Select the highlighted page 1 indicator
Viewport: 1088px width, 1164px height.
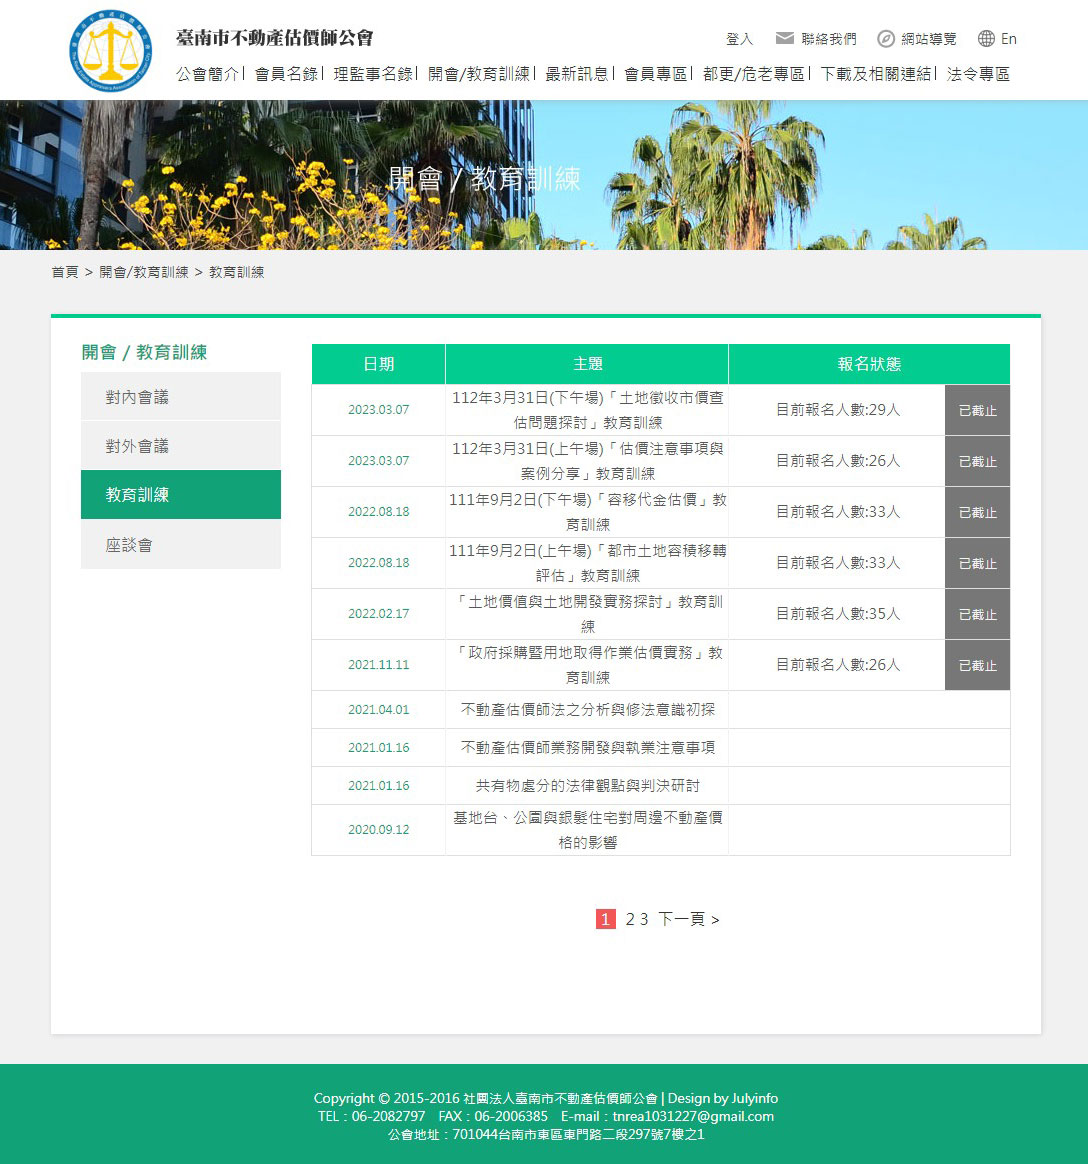pyautogui.click(x=606, y=919)
